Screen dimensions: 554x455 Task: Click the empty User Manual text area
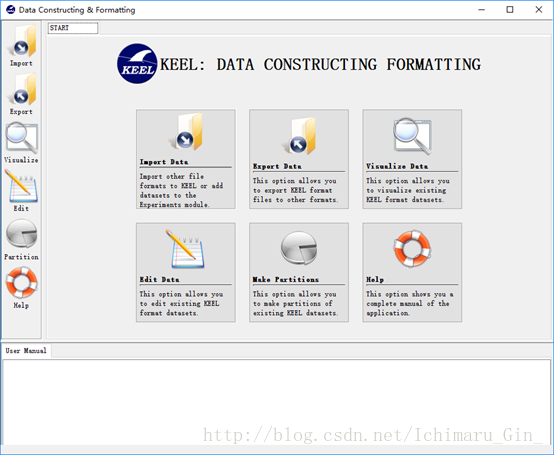277,402
